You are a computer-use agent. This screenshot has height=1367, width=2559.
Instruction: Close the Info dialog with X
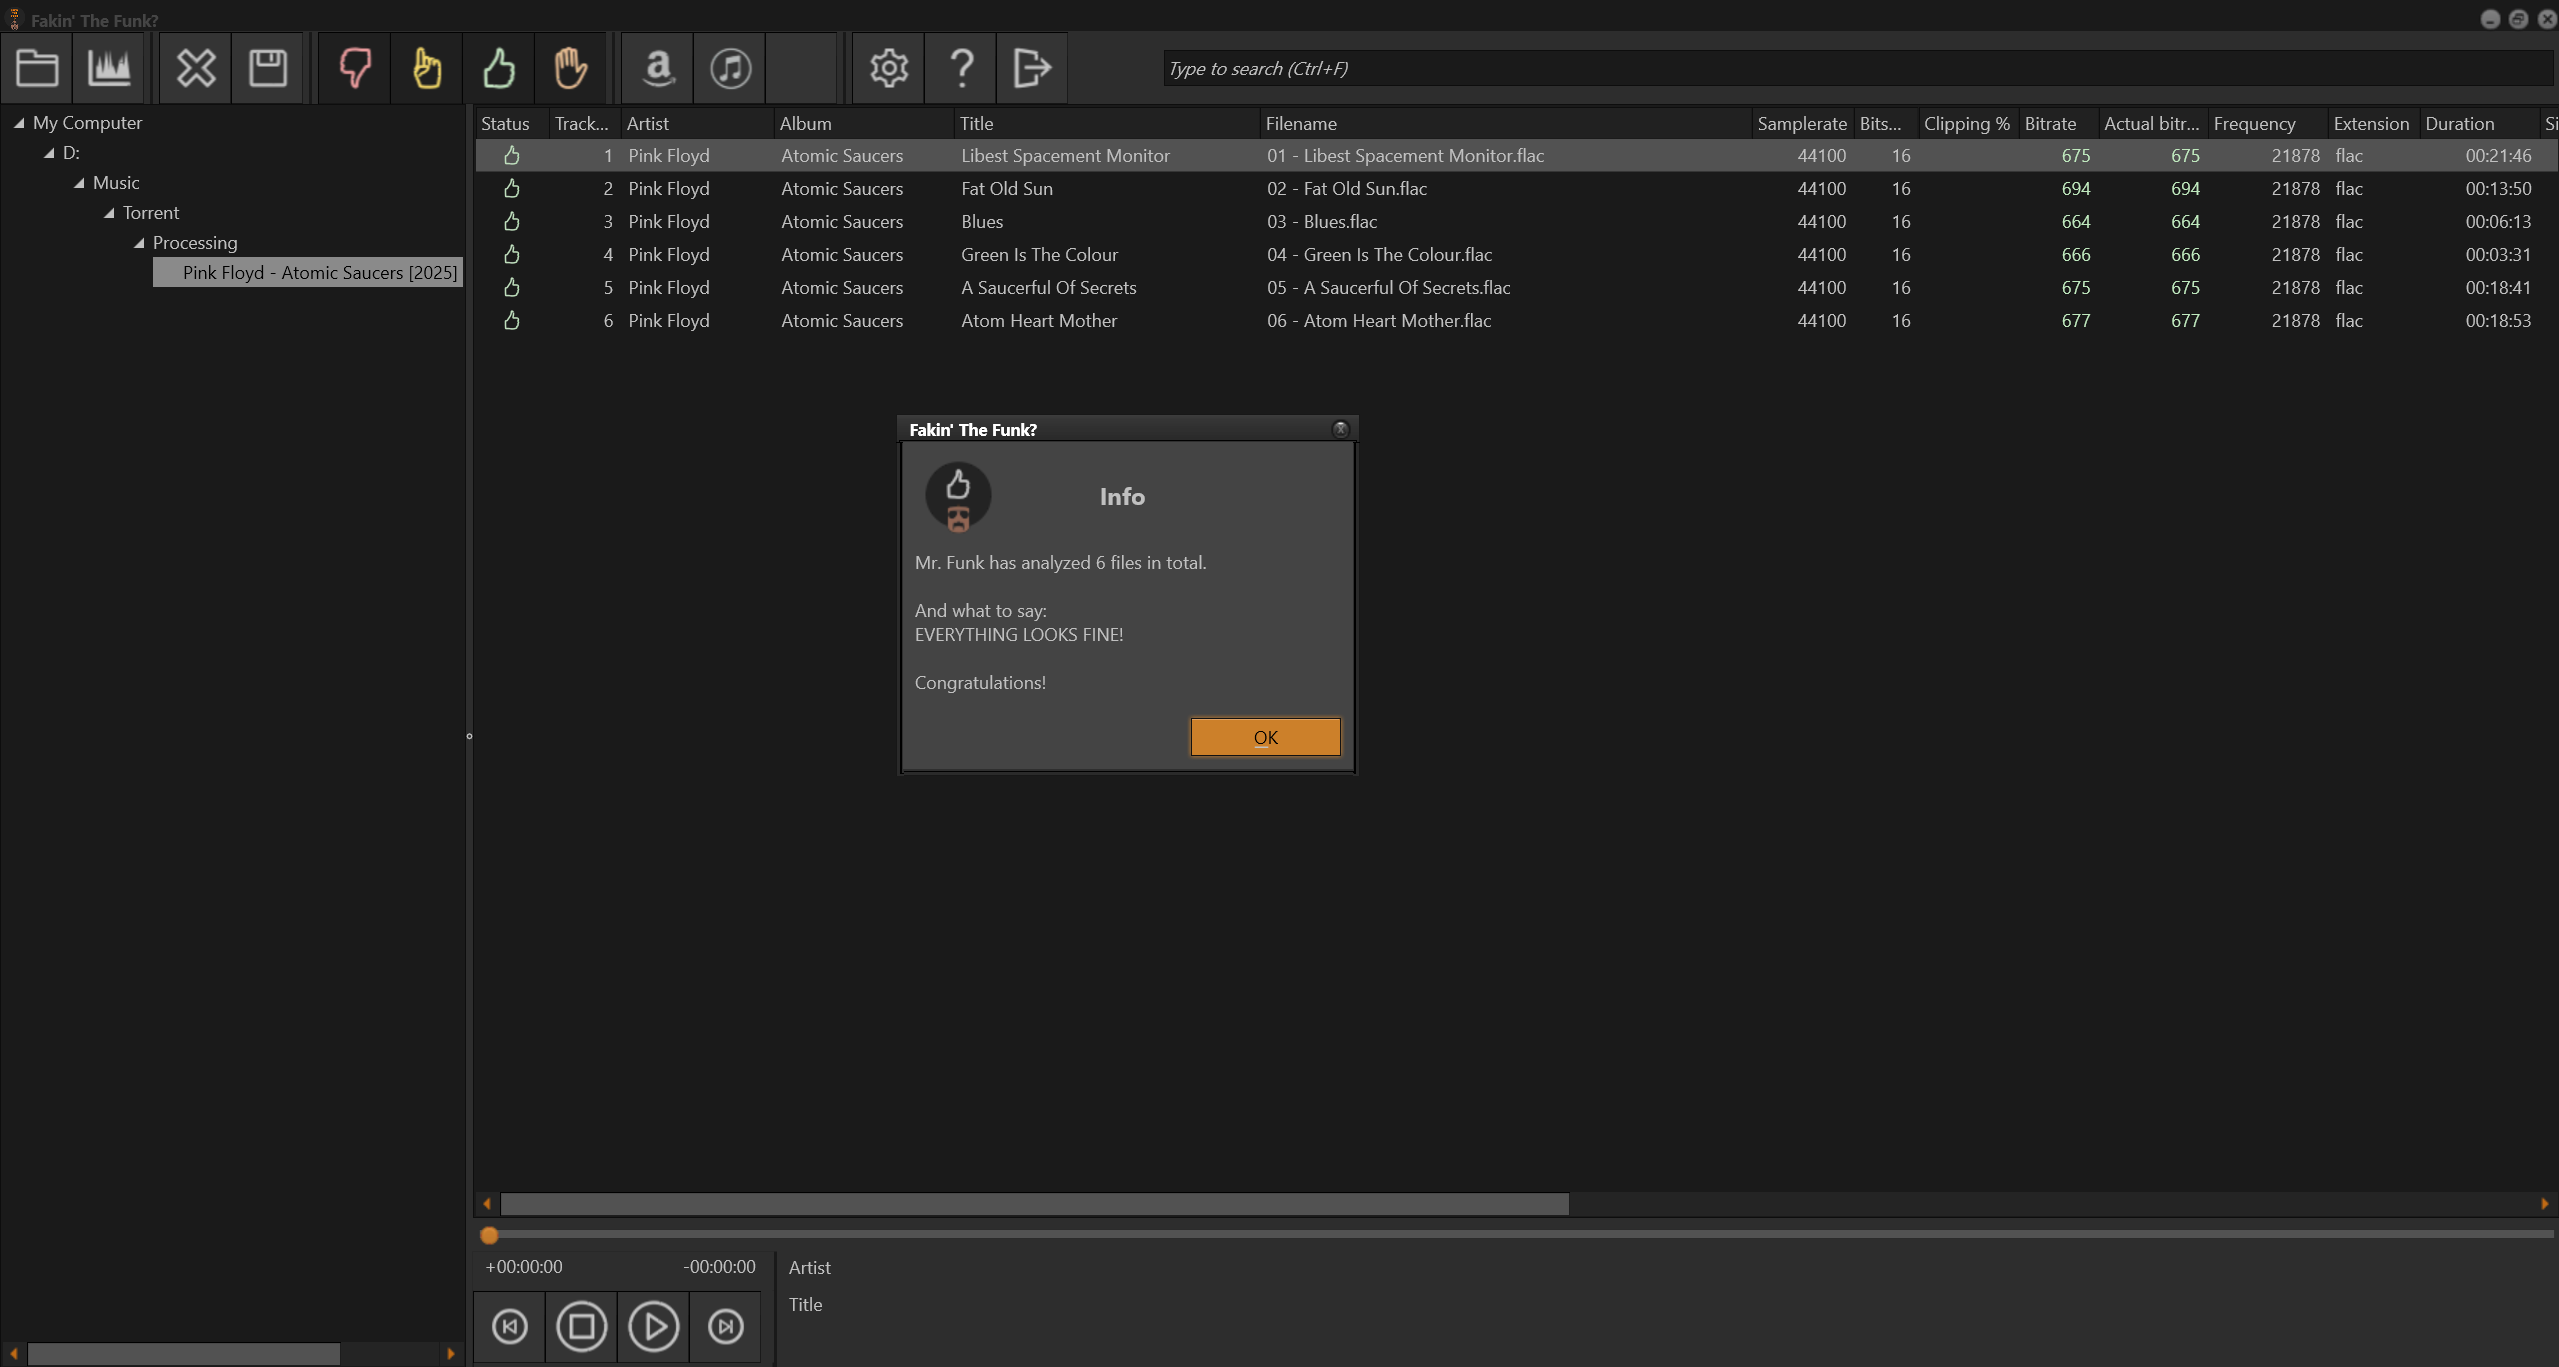1340,429
